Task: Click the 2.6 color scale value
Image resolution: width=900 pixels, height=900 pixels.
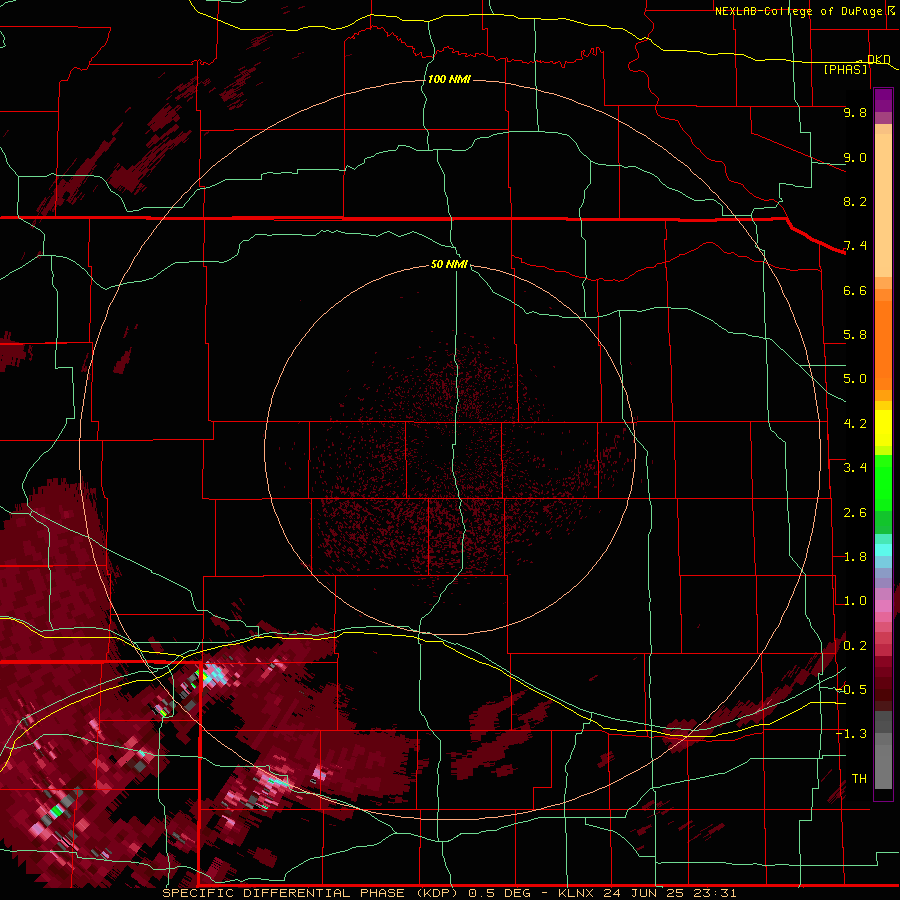Action: tap(855, 513)
